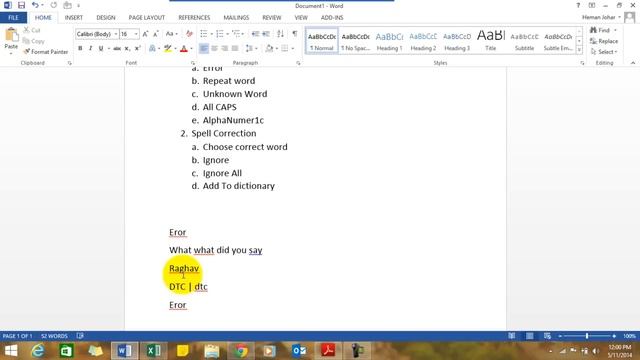Viewport: 640px width, 360px height.
Task: Increase paragraph indent
Action: (x=266, y=34)
